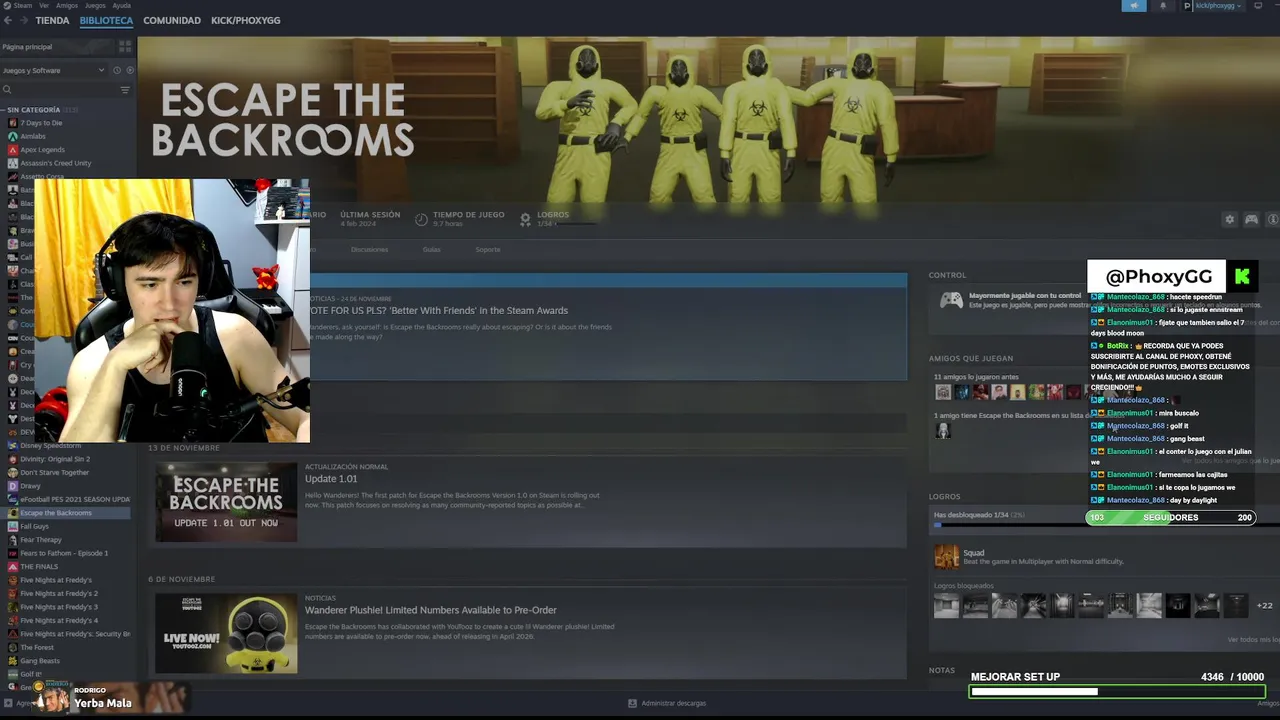Click the Youtooz plushie news thumbnail
Viewport: 1280px width, 720px height.
point(226,633)
